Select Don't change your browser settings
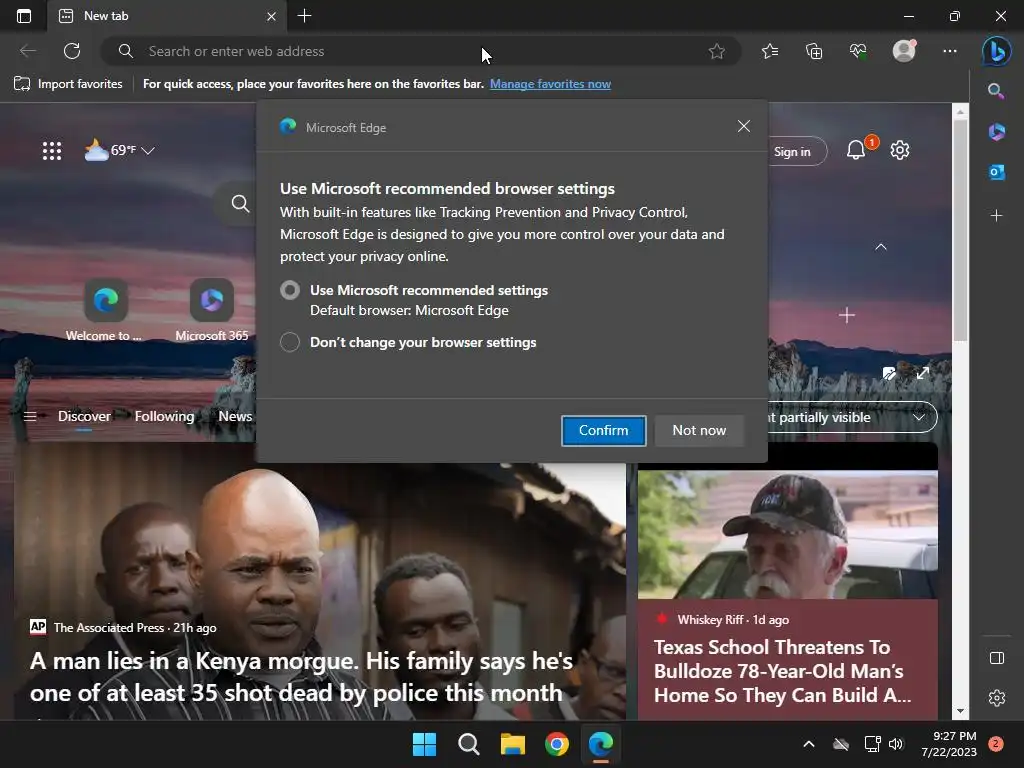The width and height of the screenshot is (1024, 768). coord(290,342)
